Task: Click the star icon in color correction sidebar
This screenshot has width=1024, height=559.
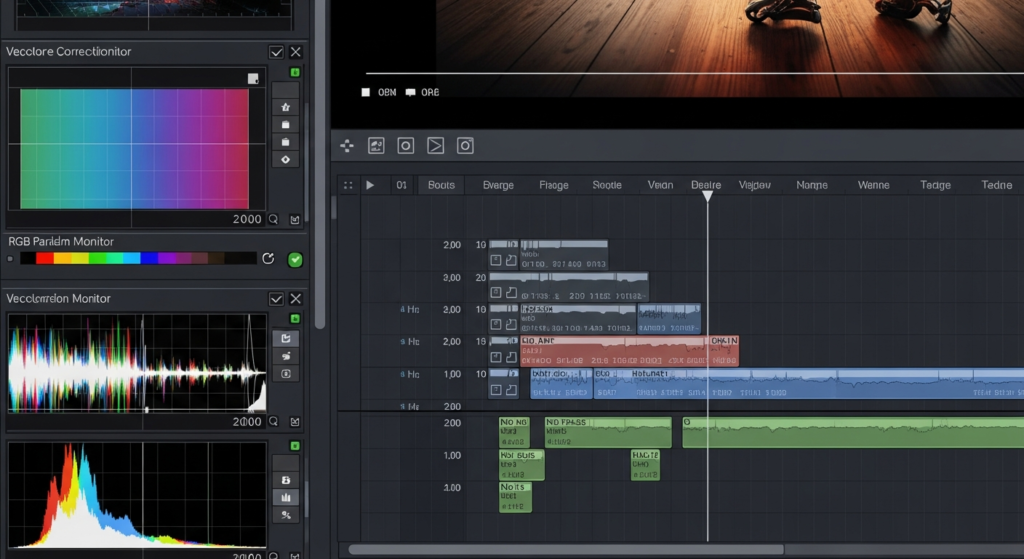Action: click(x=286, y=106)
